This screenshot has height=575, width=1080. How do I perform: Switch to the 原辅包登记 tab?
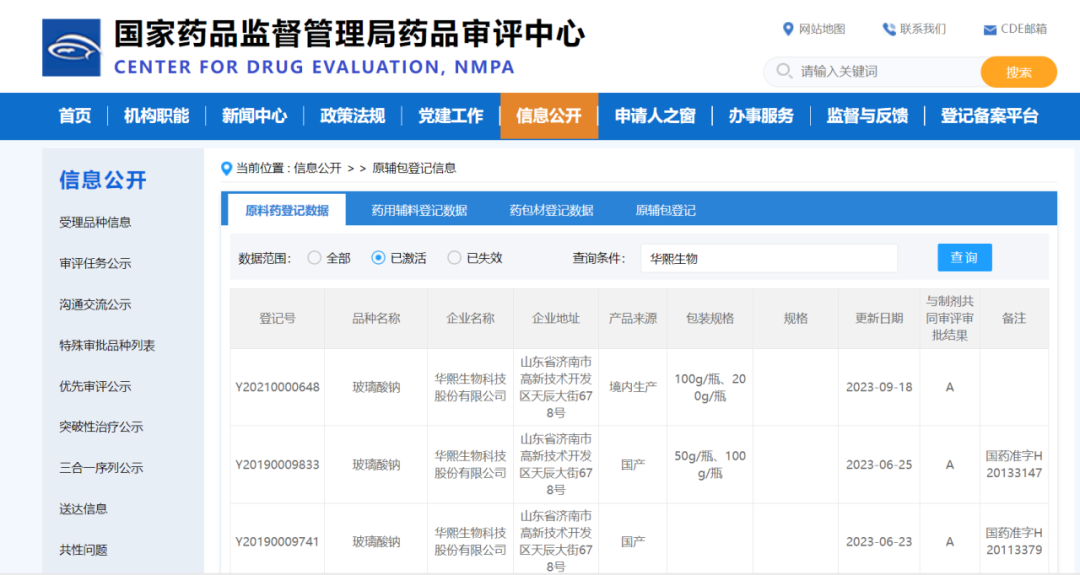(665, 210)
